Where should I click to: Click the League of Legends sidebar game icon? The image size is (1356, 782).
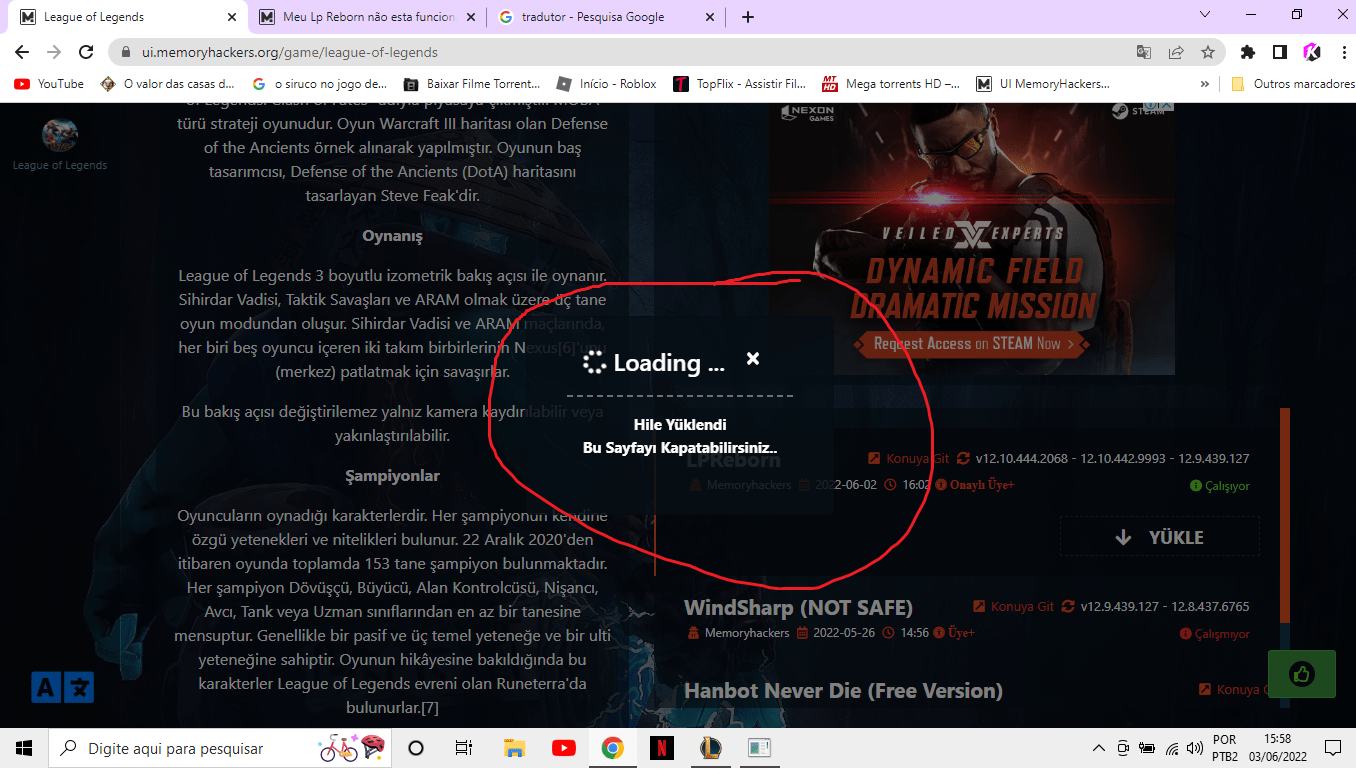pyautogui.click(x=60, y=135)
